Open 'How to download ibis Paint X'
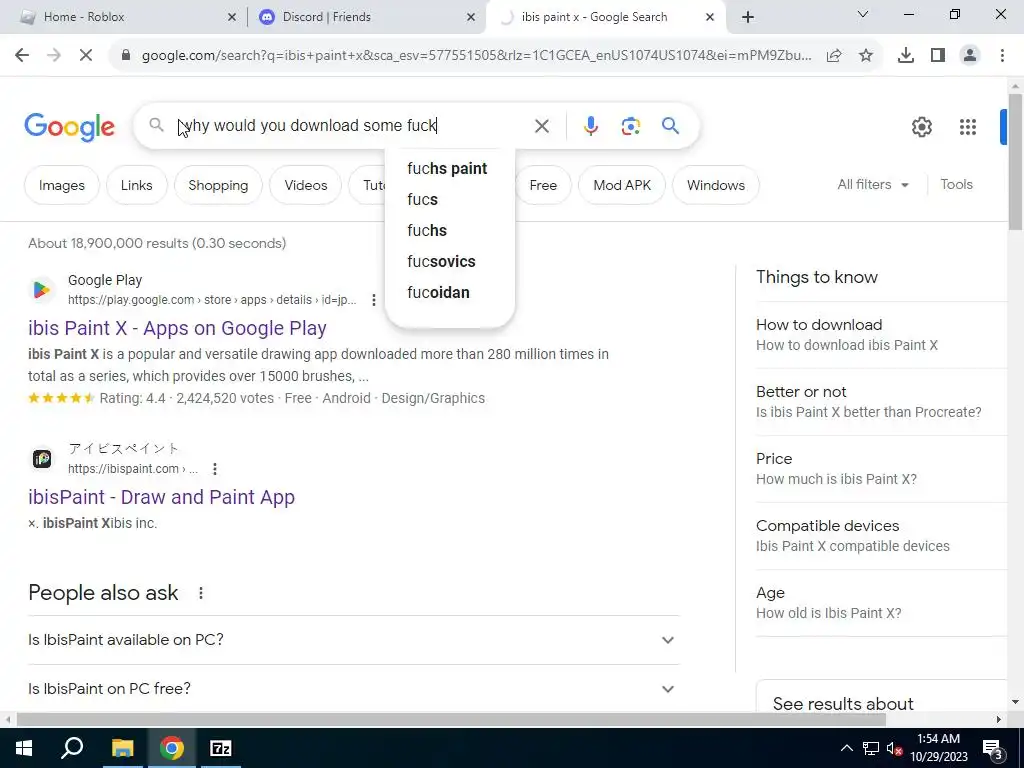1024x768 pixels. point(846,345)
